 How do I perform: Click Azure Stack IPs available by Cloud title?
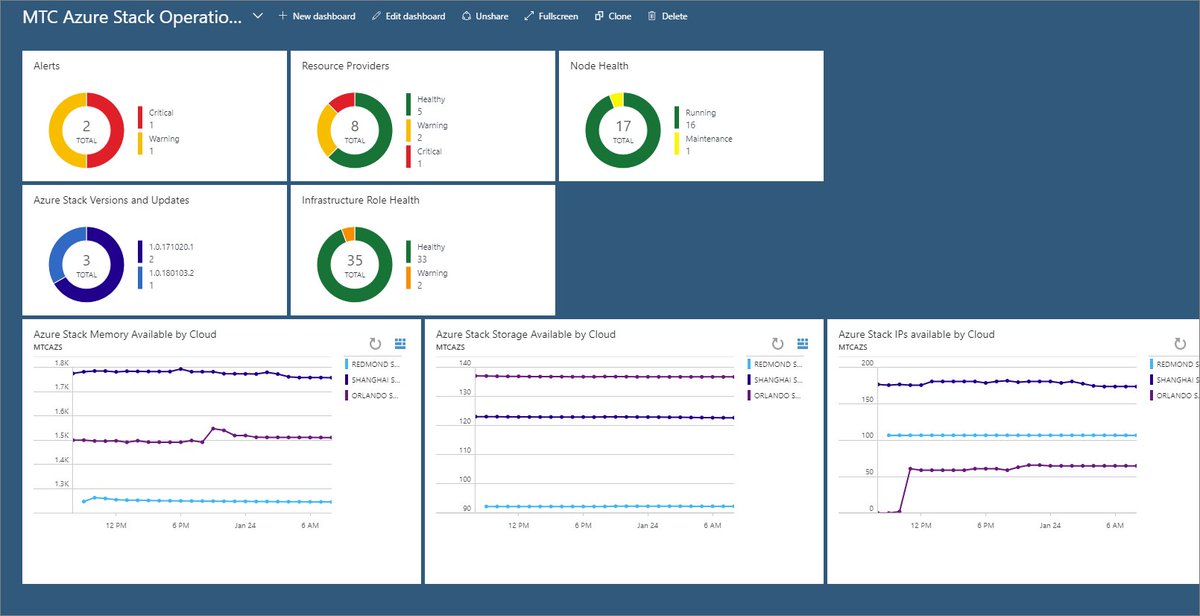[917, 334]
